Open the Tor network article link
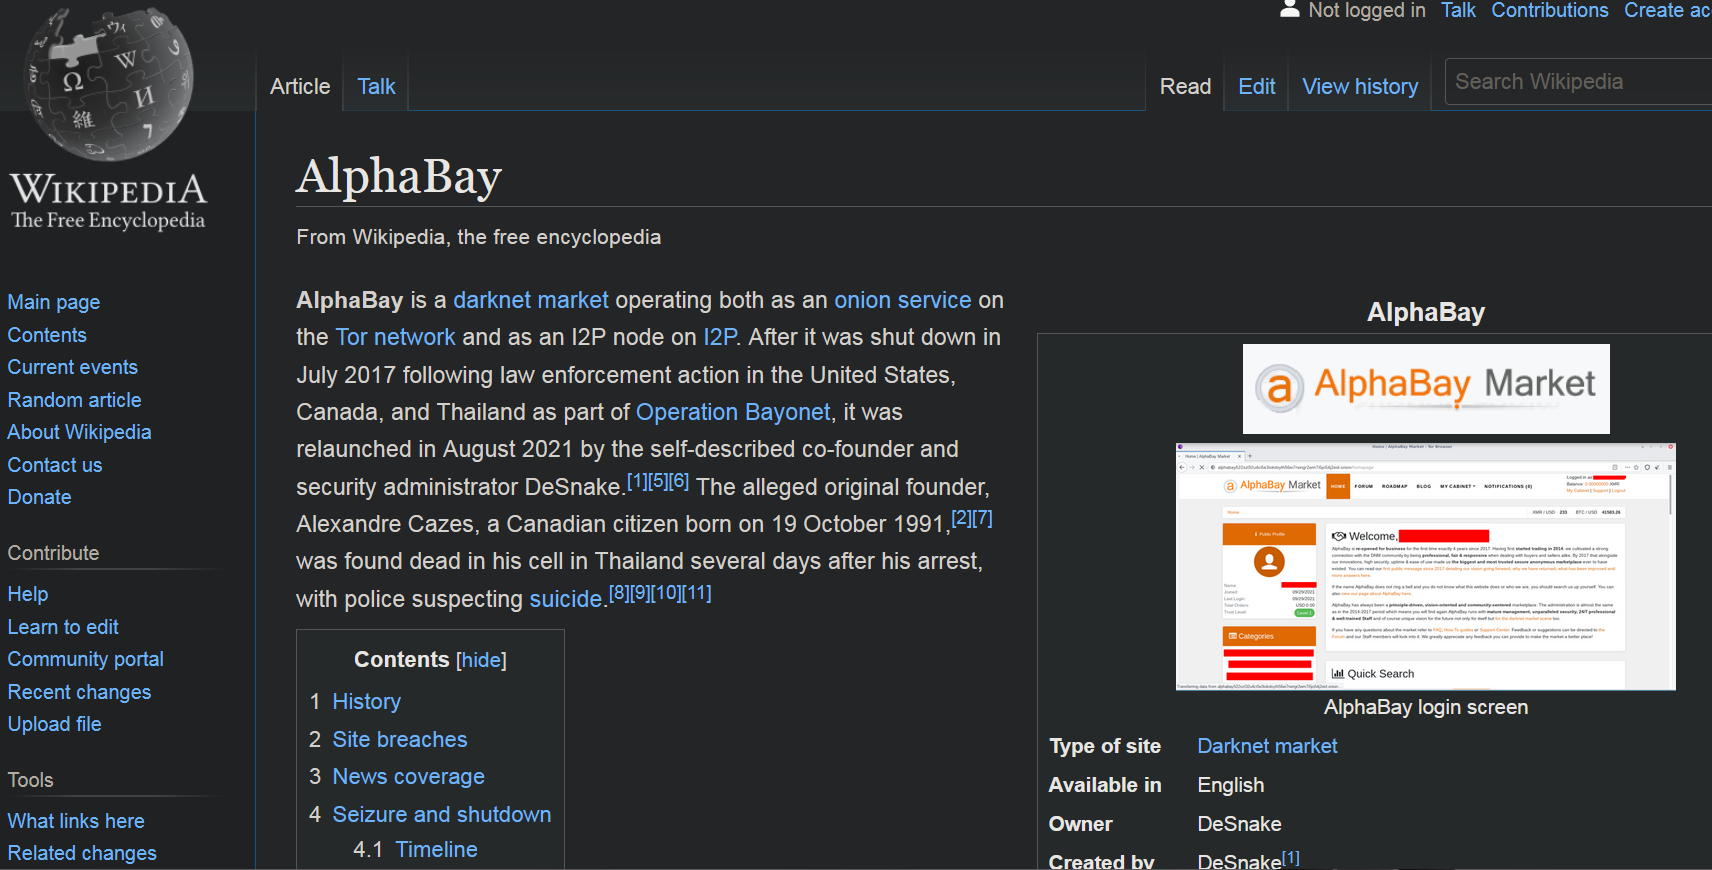Viewport: 1712px width, 870px height. (x=395, y=338)
